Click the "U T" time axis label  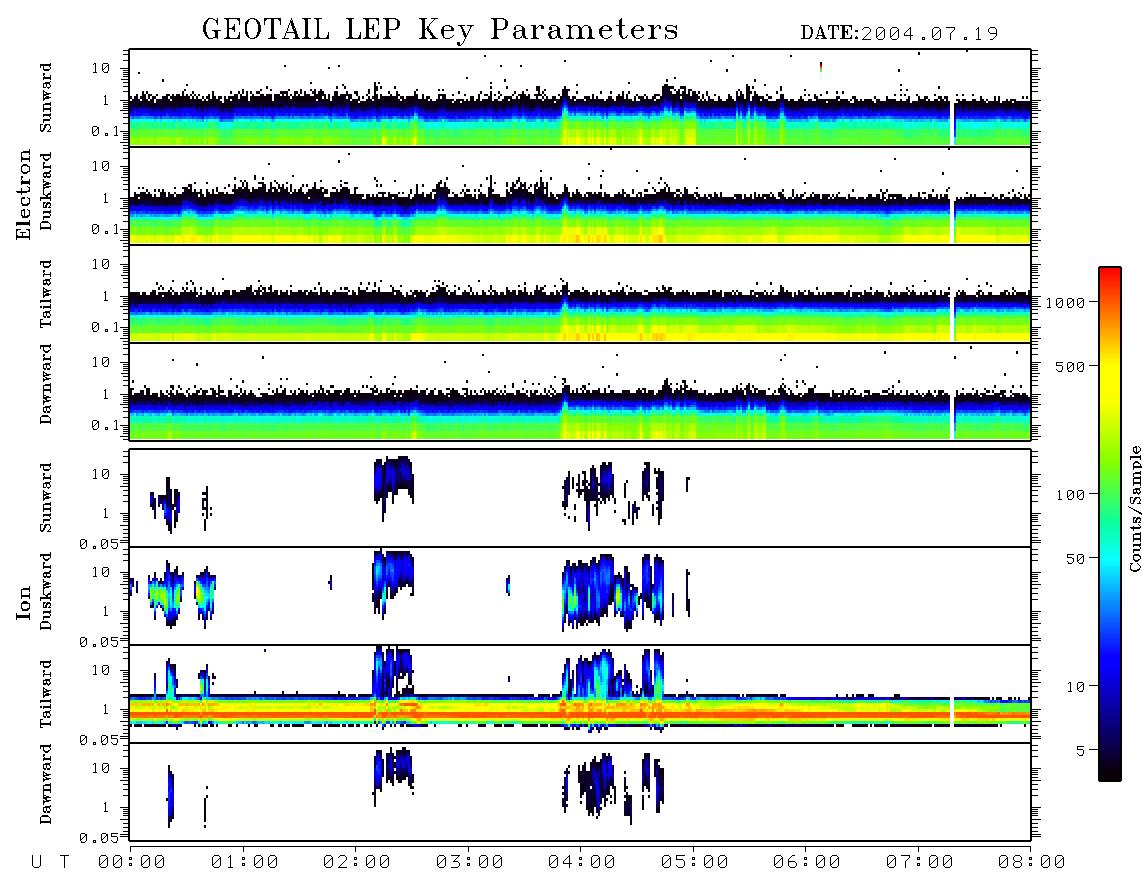point(50,863)
